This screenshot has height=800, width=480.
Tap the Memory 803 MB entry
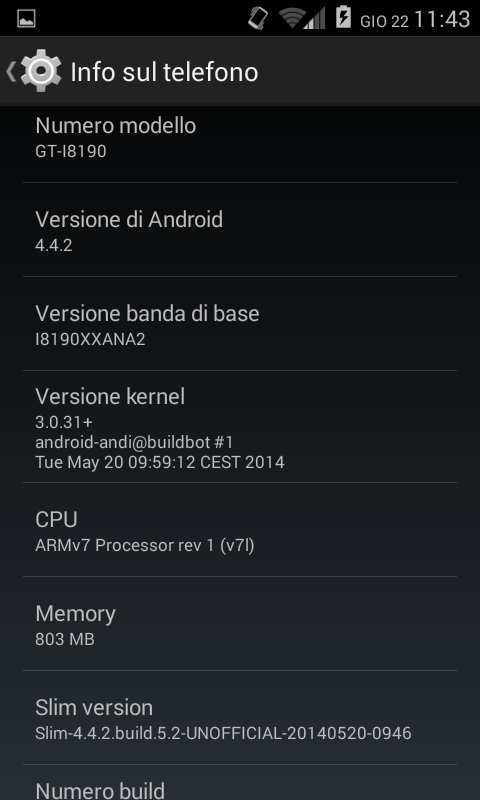pos(240,623)
